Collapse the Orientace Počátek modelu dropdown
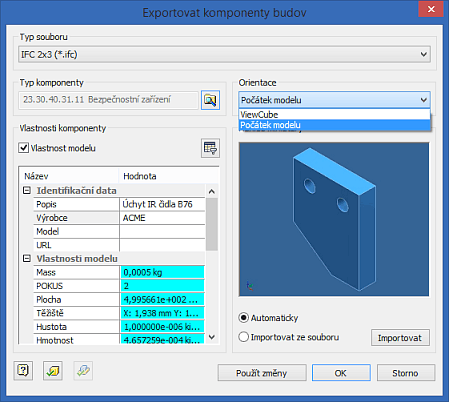 334,100
